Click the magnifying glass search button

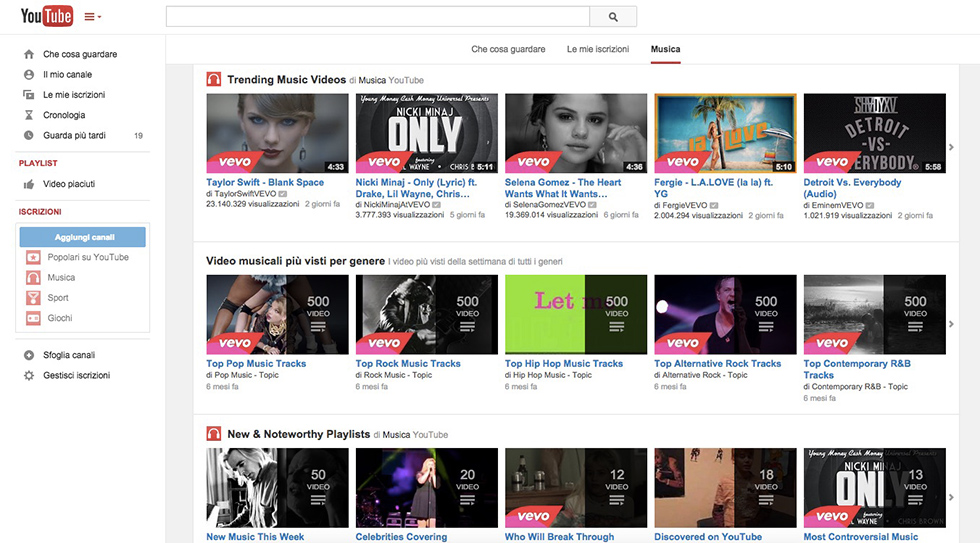coord(613,17)
